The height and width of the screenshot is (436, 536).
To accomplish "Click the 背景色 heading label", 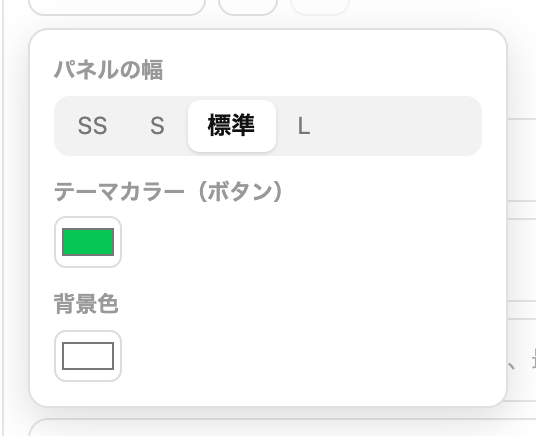I will pos(86,304).
